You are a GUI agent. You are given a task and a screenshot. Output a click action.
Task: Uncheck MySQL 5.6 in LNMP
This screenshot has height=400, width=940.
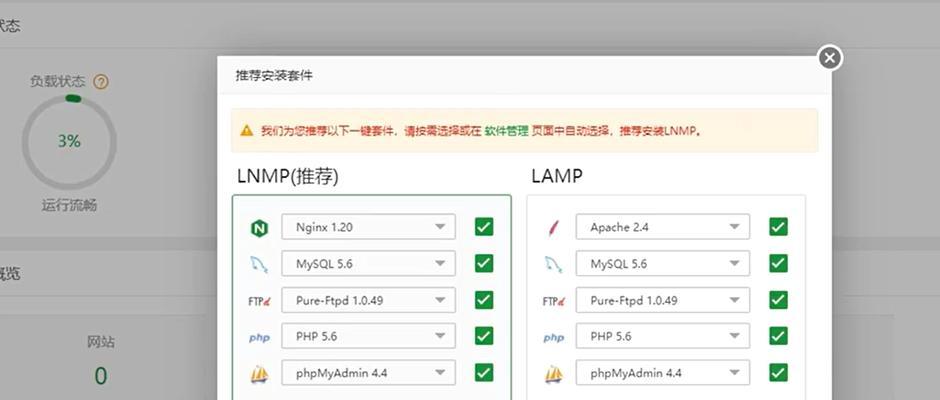(x=484, y=263)
